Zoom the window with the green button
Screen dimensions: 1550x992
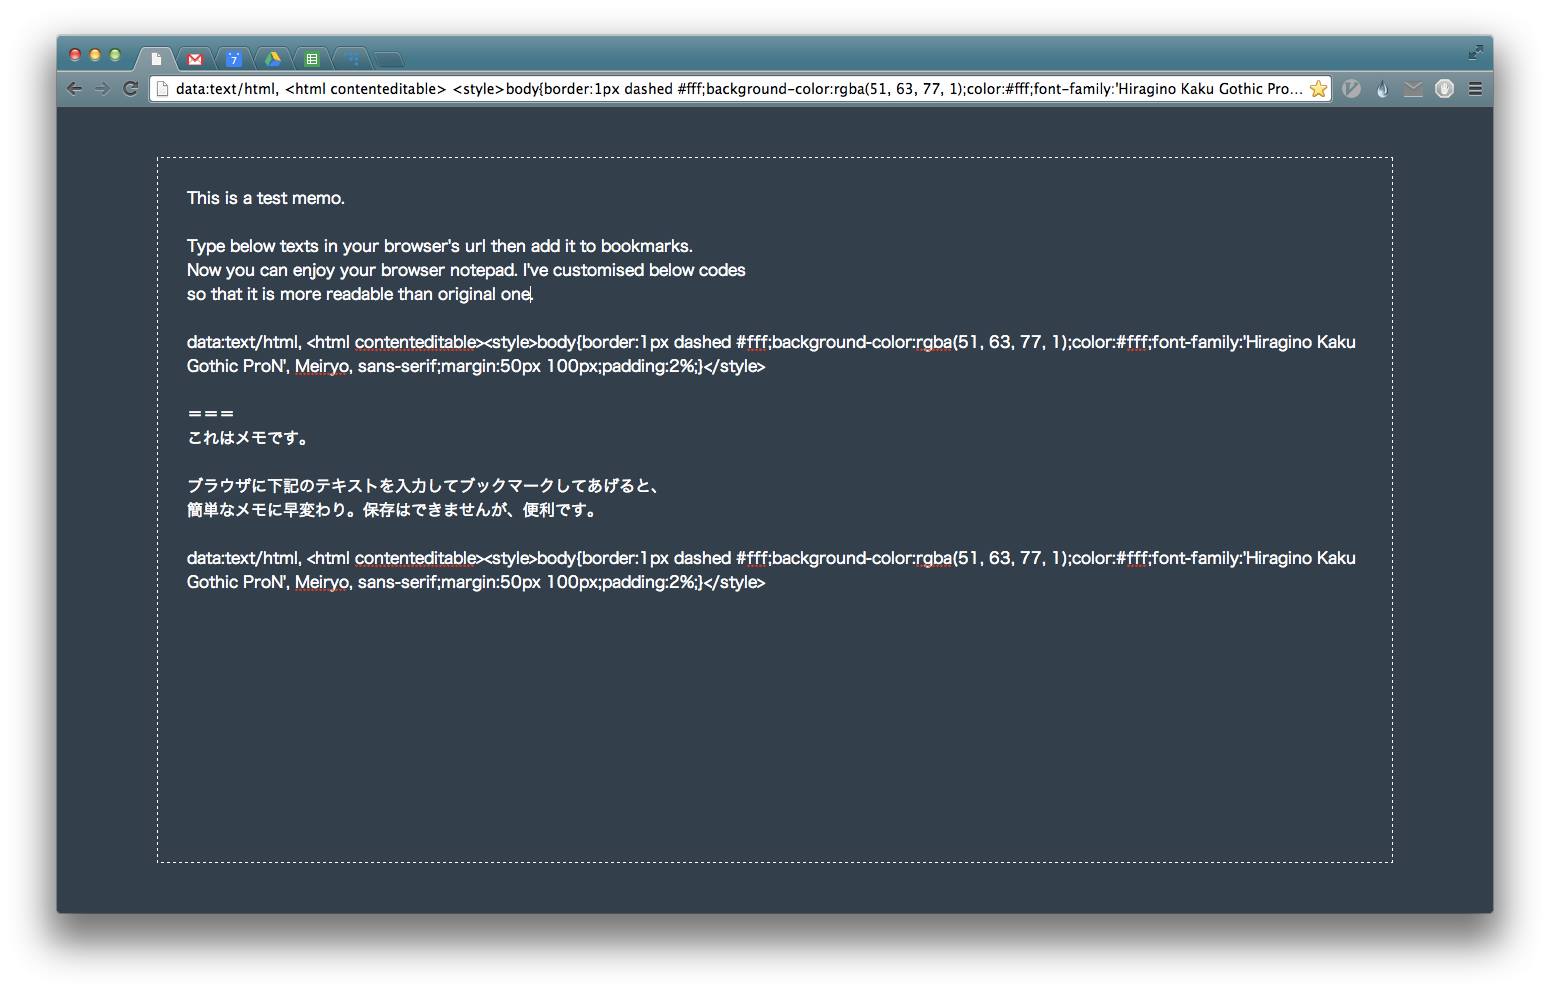click(x=115, y=55)
